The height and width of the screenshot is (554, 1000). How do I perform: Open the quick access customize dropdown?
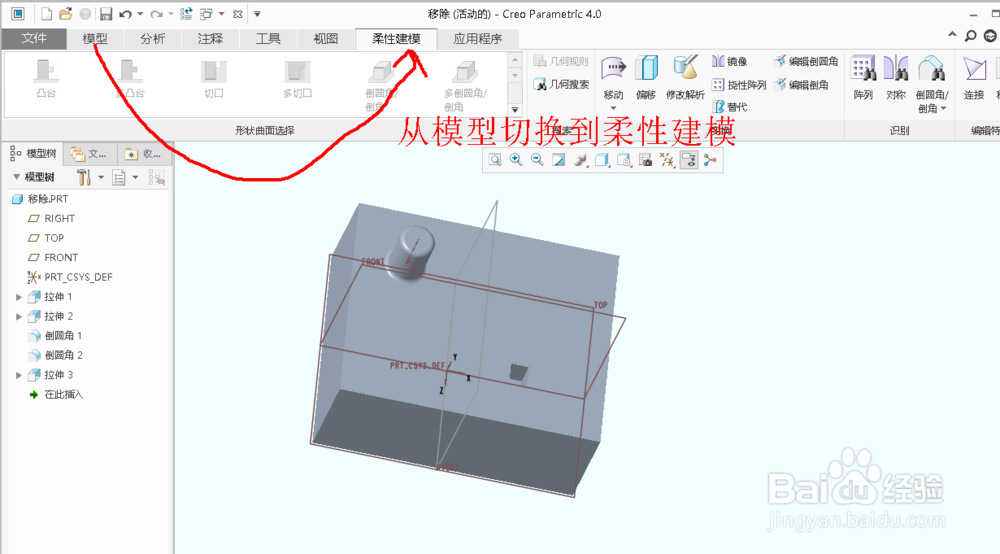click(257, 13)
